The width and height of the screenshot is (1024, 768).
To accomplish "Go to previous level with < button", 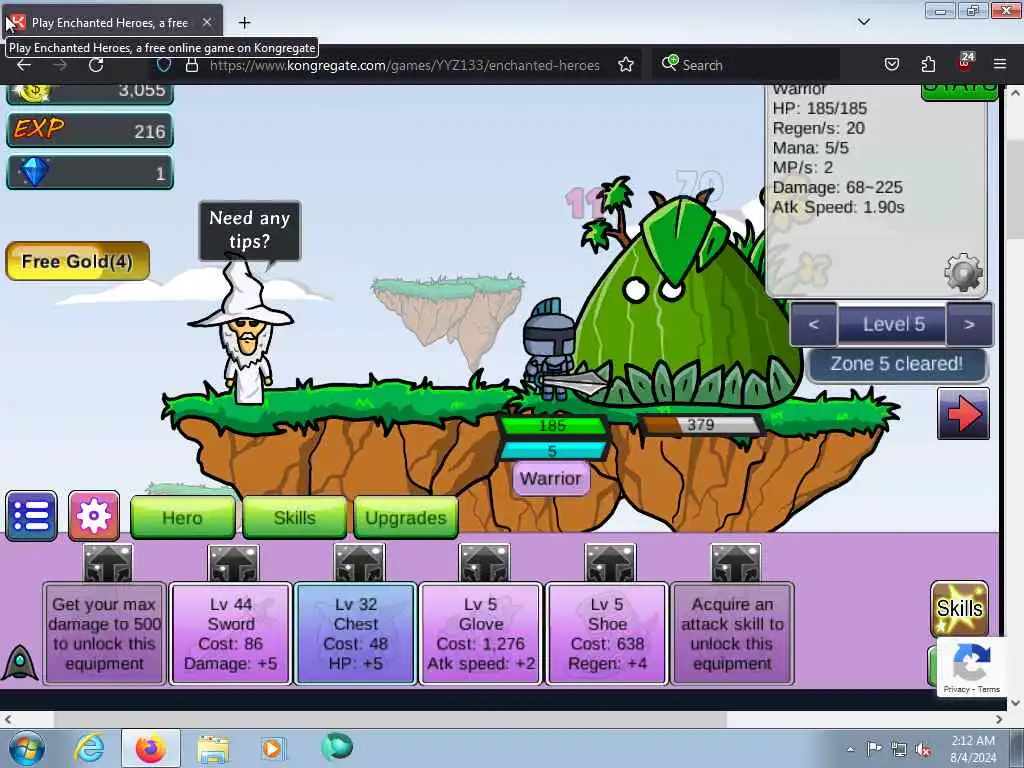I will [813, 325].
